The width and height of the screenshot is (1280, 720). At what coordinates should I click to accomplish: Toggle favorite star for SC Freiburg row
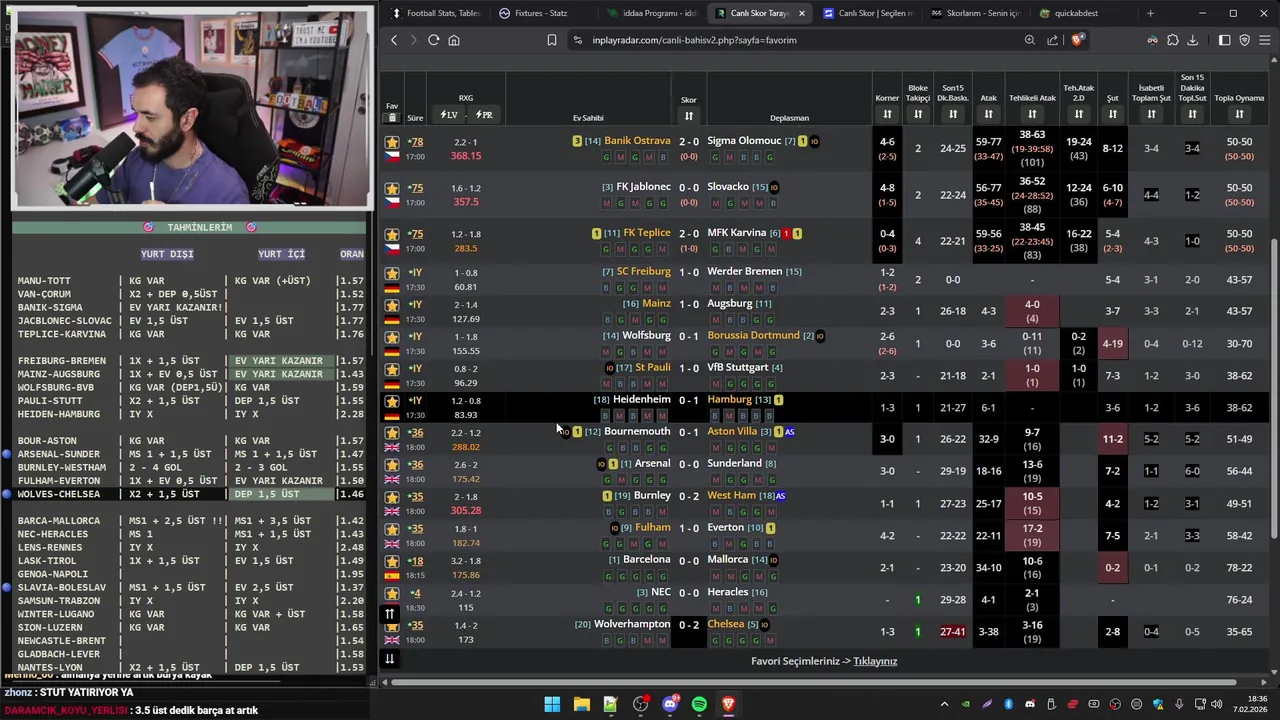pos(392,273)
